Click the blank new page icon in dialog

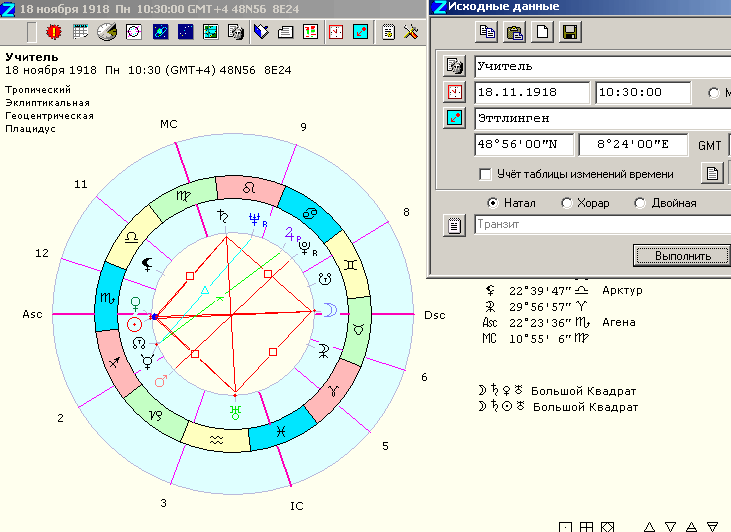542,32
